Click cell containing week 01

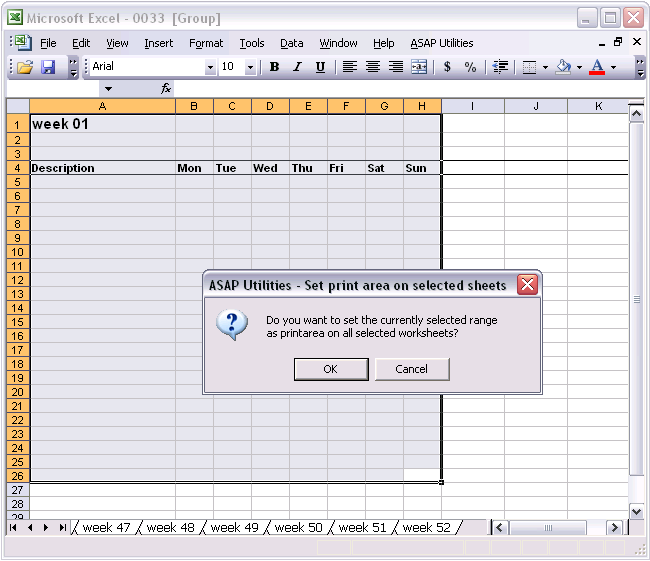102,124
